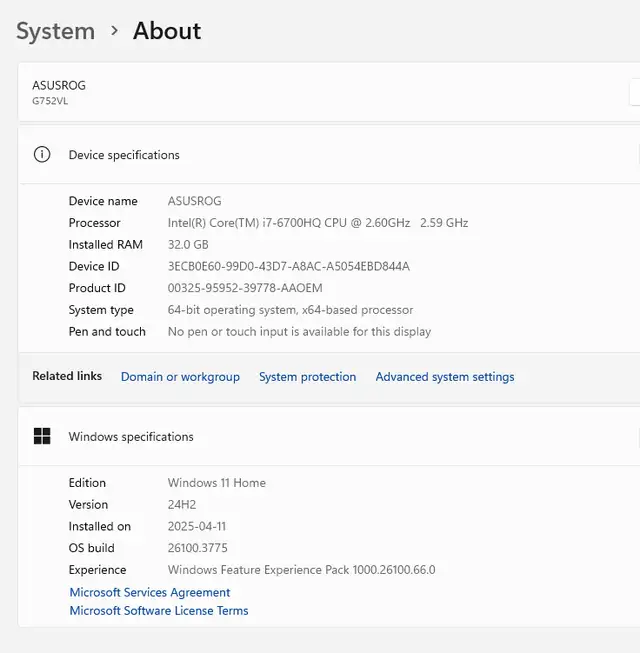Click the breadcrumb chevron separator
The height and width of the screenshot is (653, 640).
(114, 31)
